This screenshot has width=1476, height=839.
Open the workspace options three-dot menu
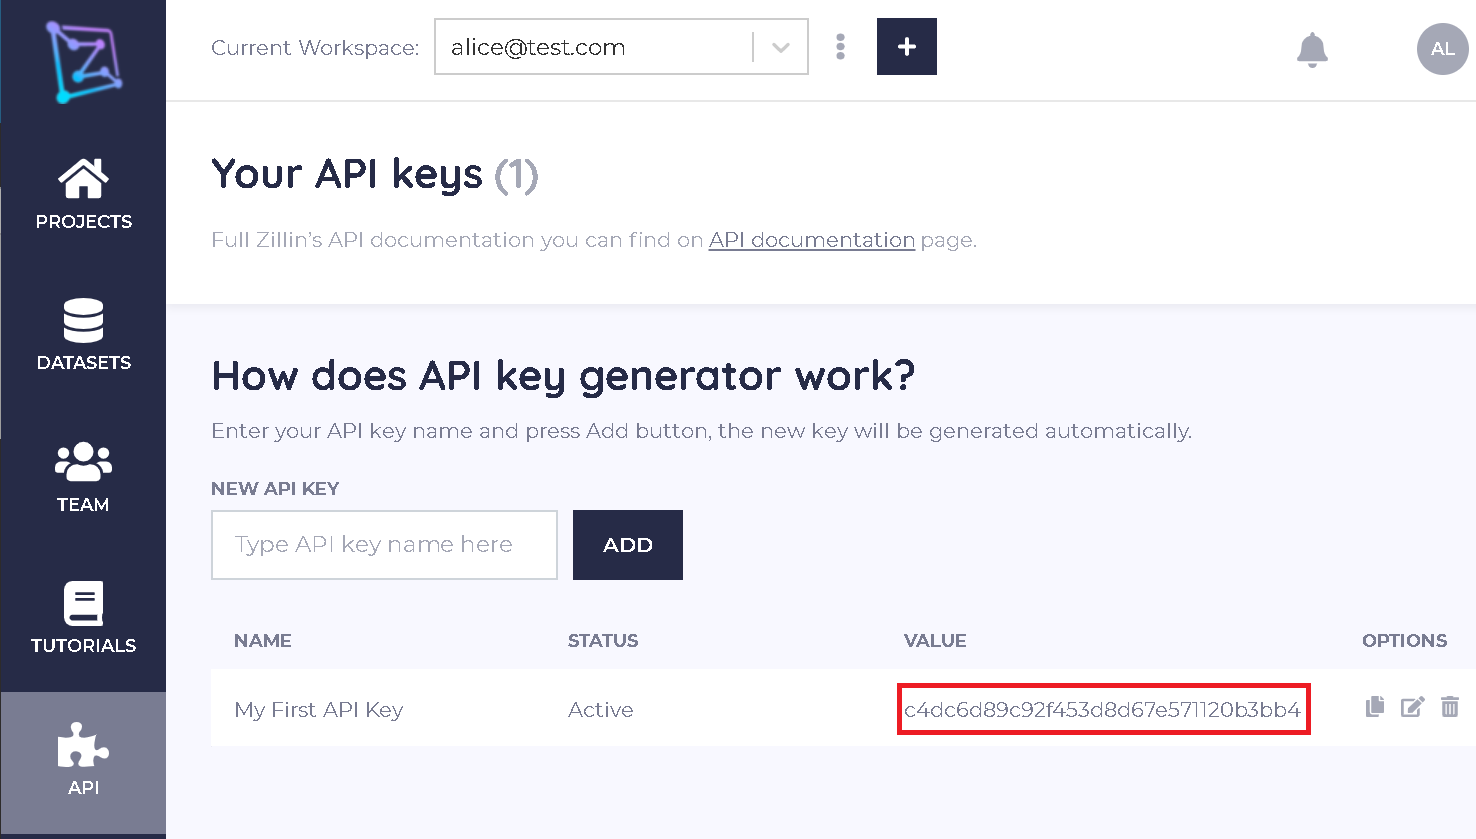tap(840, 47)
